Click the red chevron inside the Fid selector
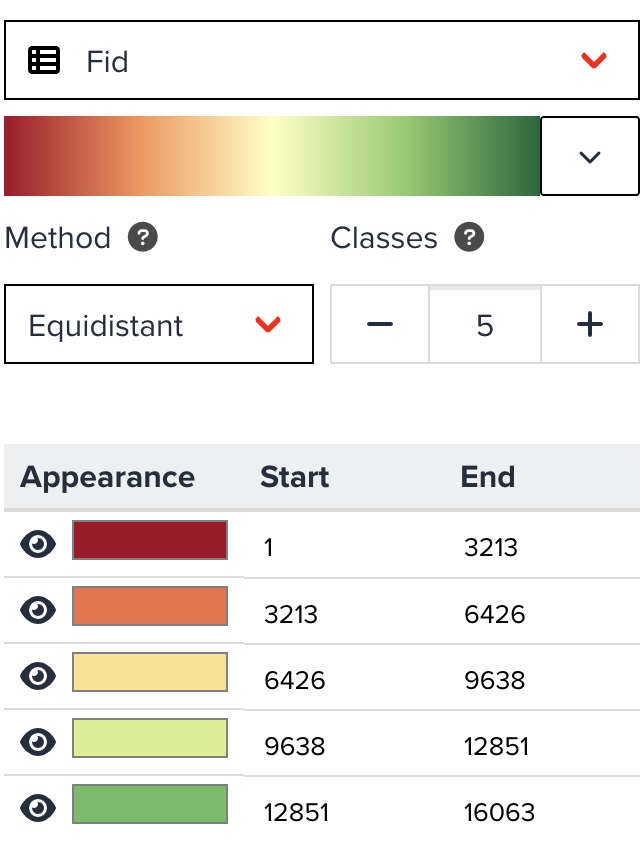The width and height of the screenshot is (644, 861). tap(594, 60)
